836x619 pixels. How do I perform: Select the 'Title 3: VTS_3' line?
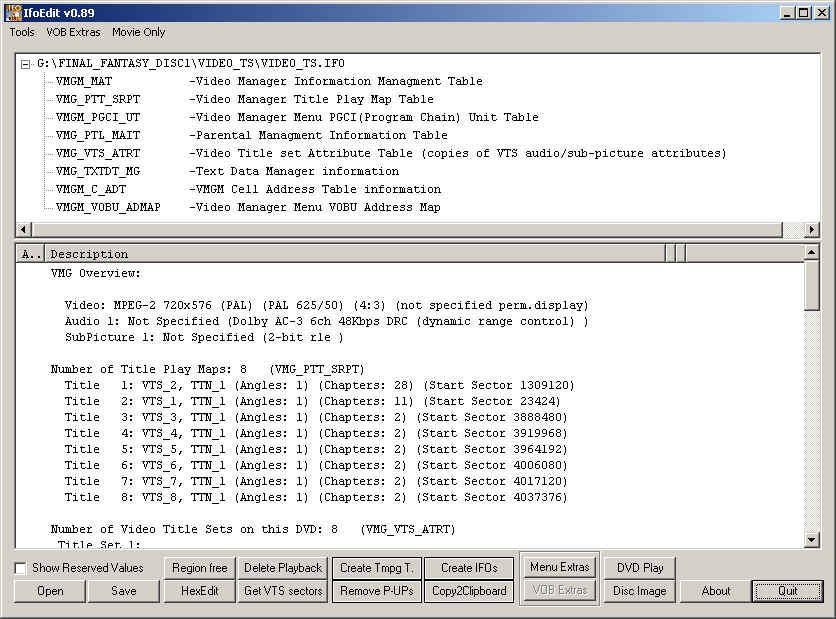(316, 417)
